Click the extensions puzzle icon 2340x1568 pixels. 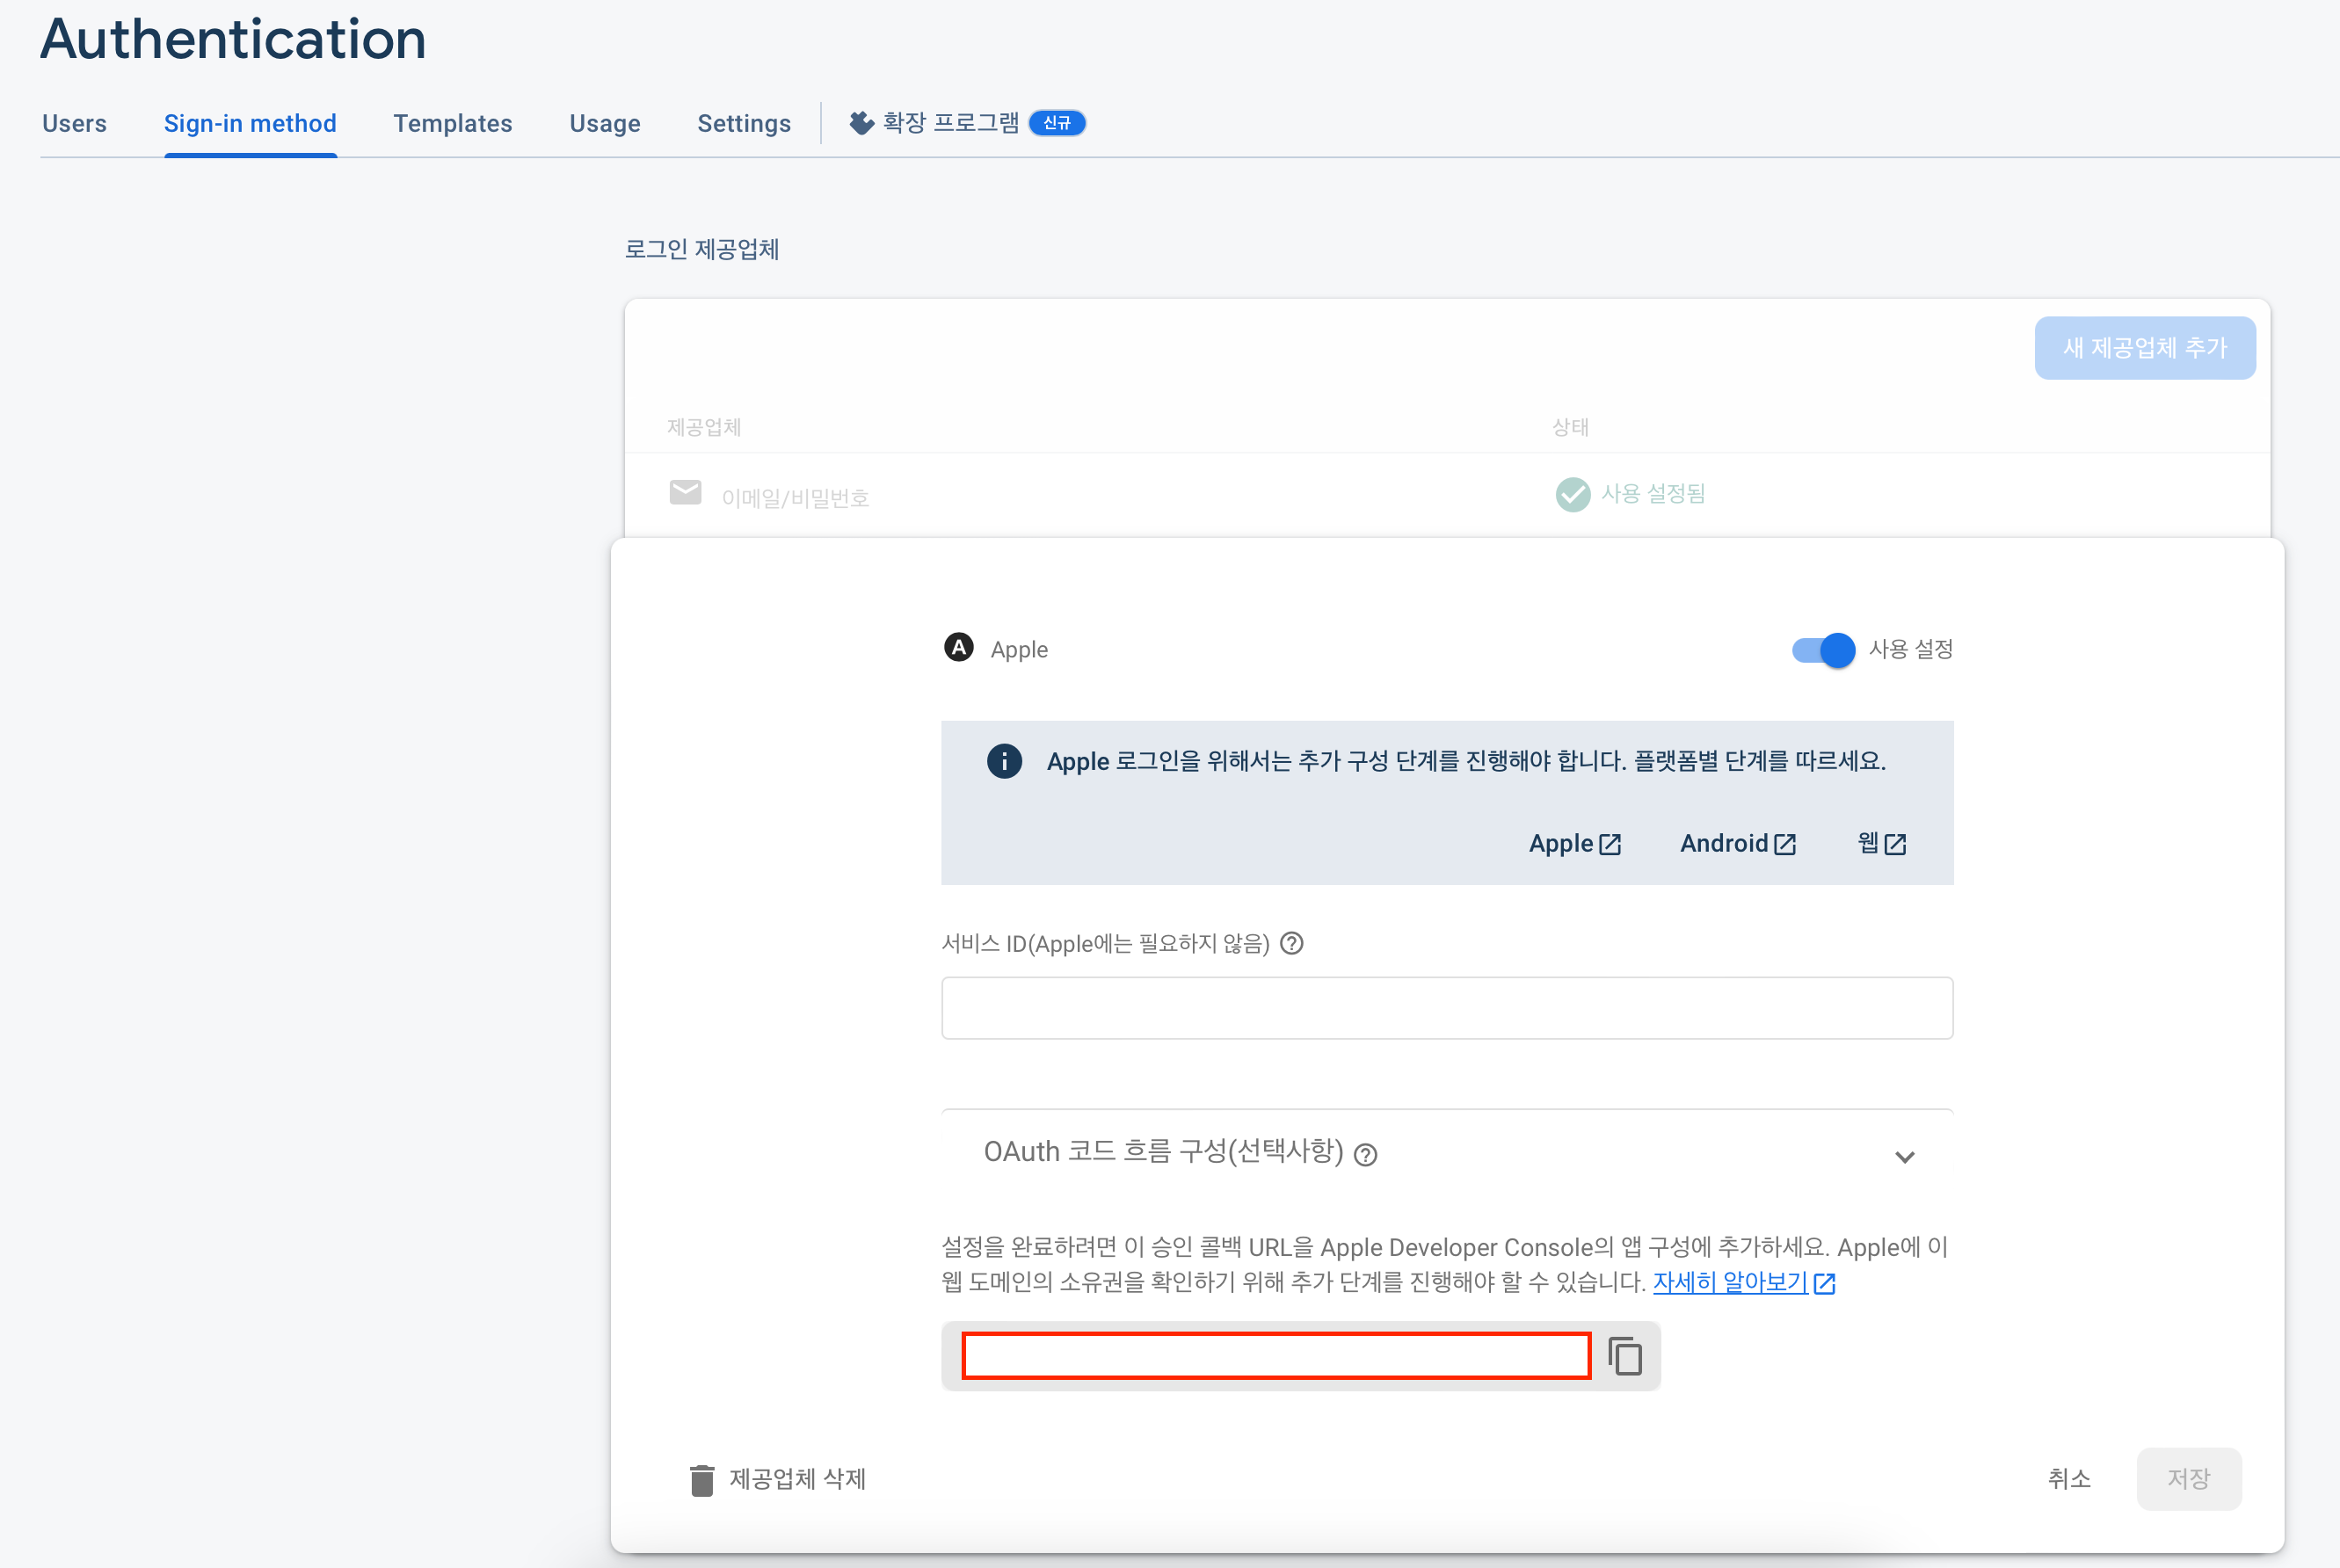point(861,122)
